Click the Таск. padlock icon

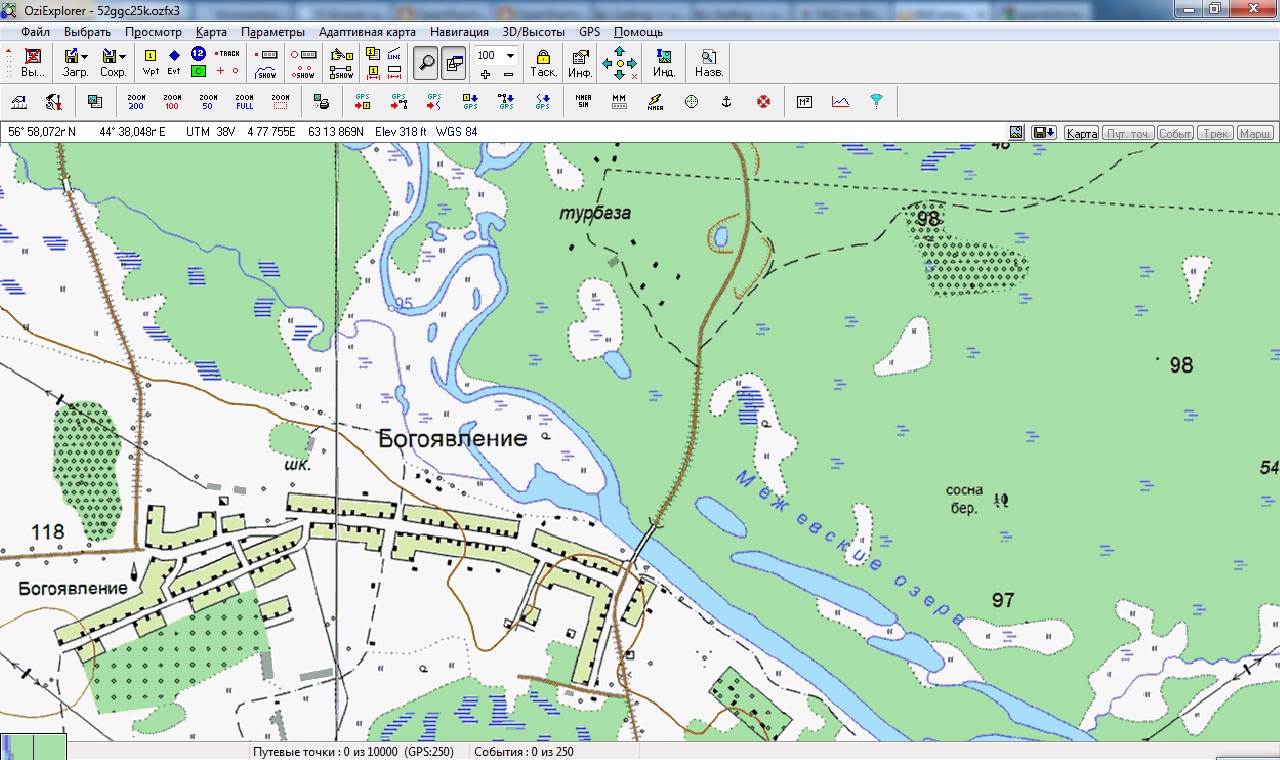click(x=543, y=63)
